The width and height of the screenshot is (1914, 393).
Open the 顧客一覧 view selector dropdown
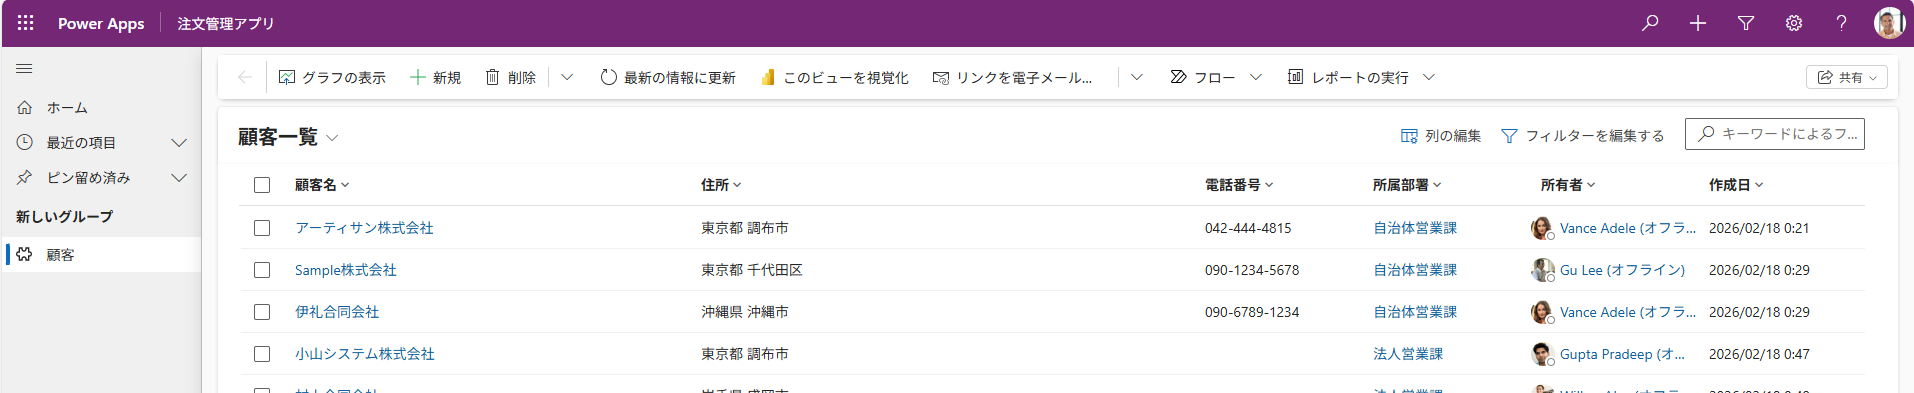click(332, 138)
